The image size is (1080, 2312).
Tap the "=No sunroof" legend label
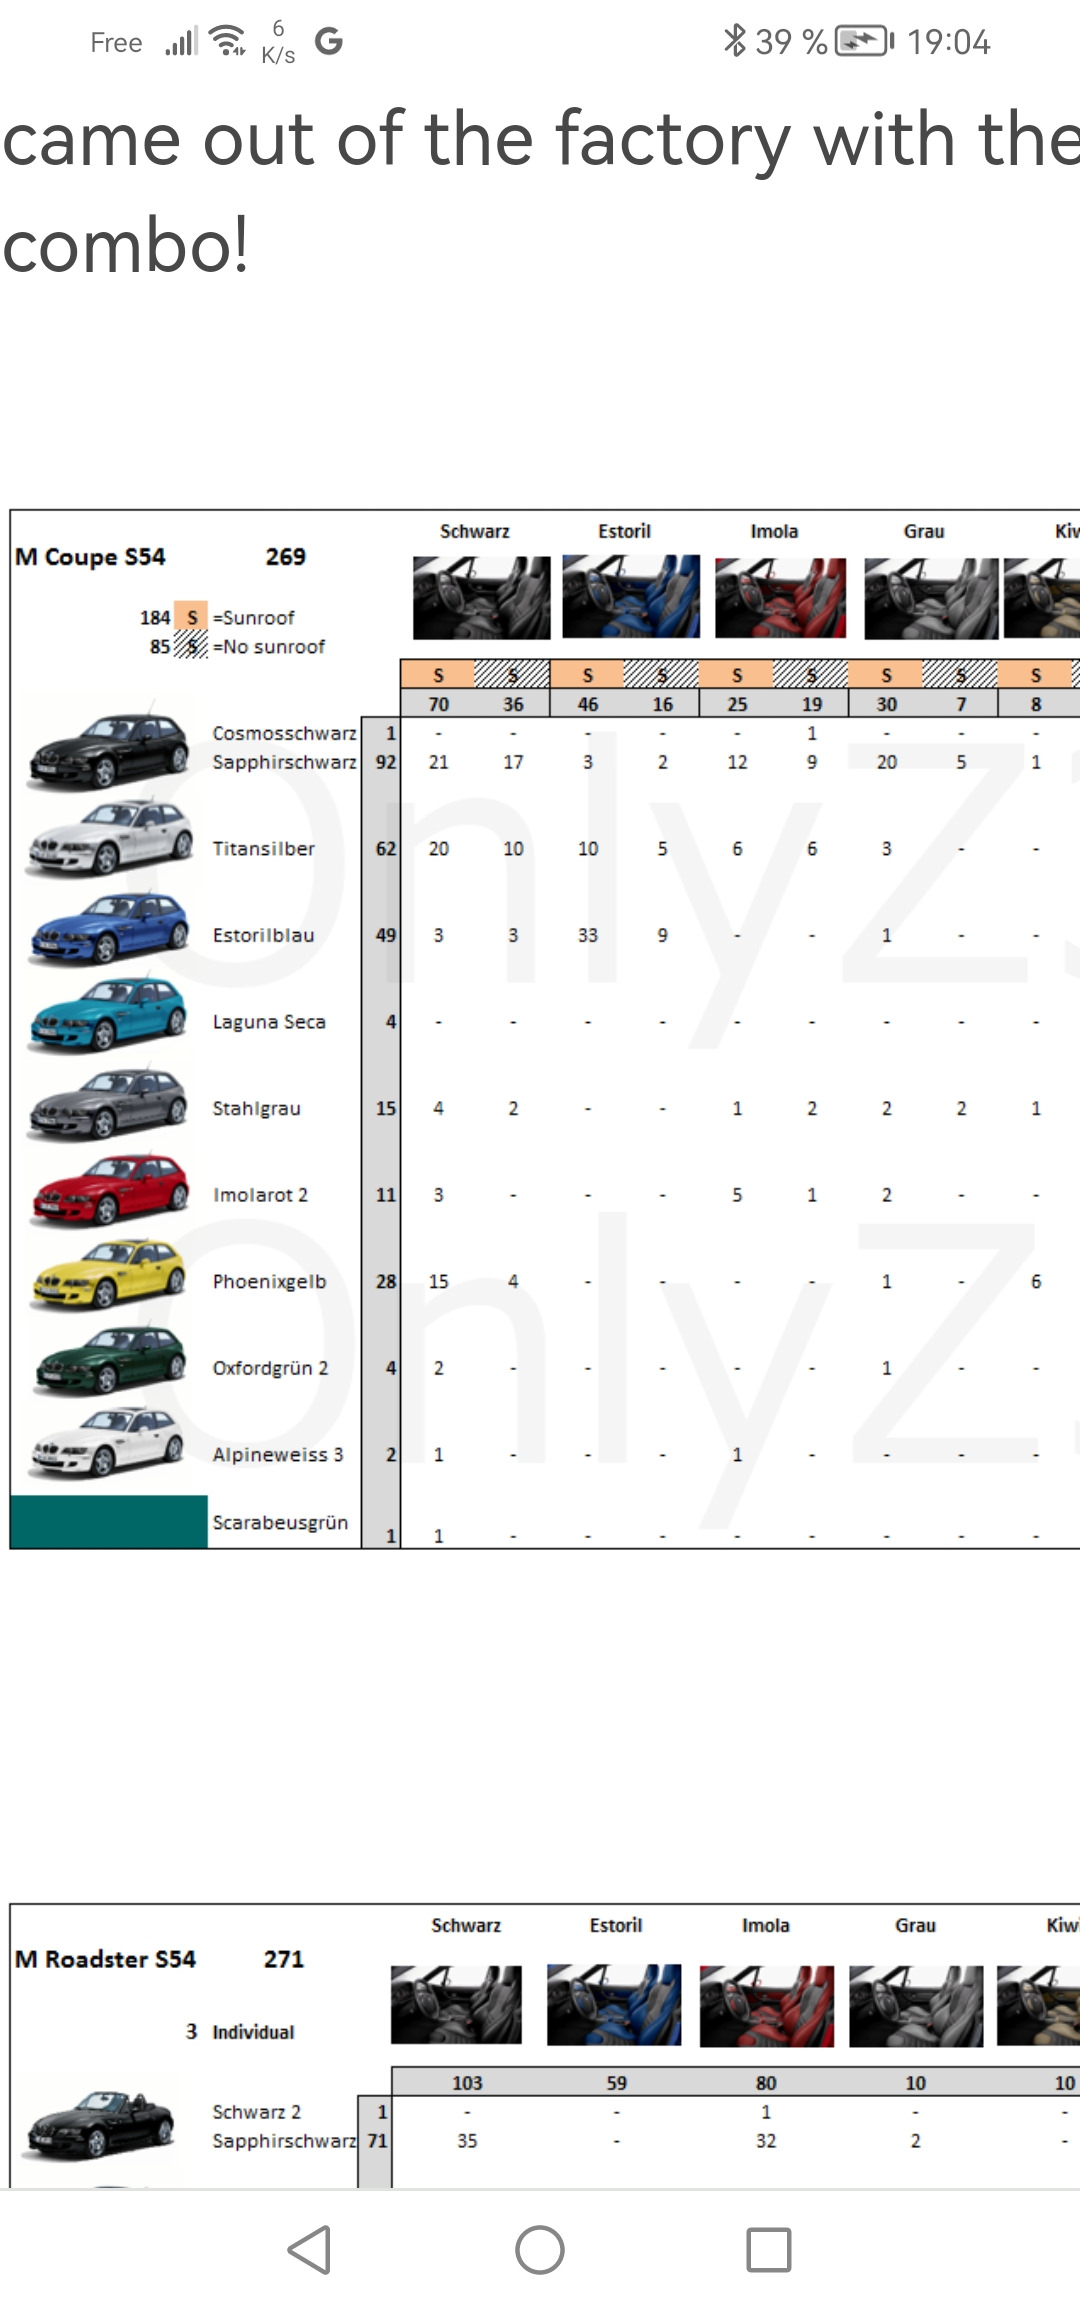pyautogui.click(x=269, y=646)
